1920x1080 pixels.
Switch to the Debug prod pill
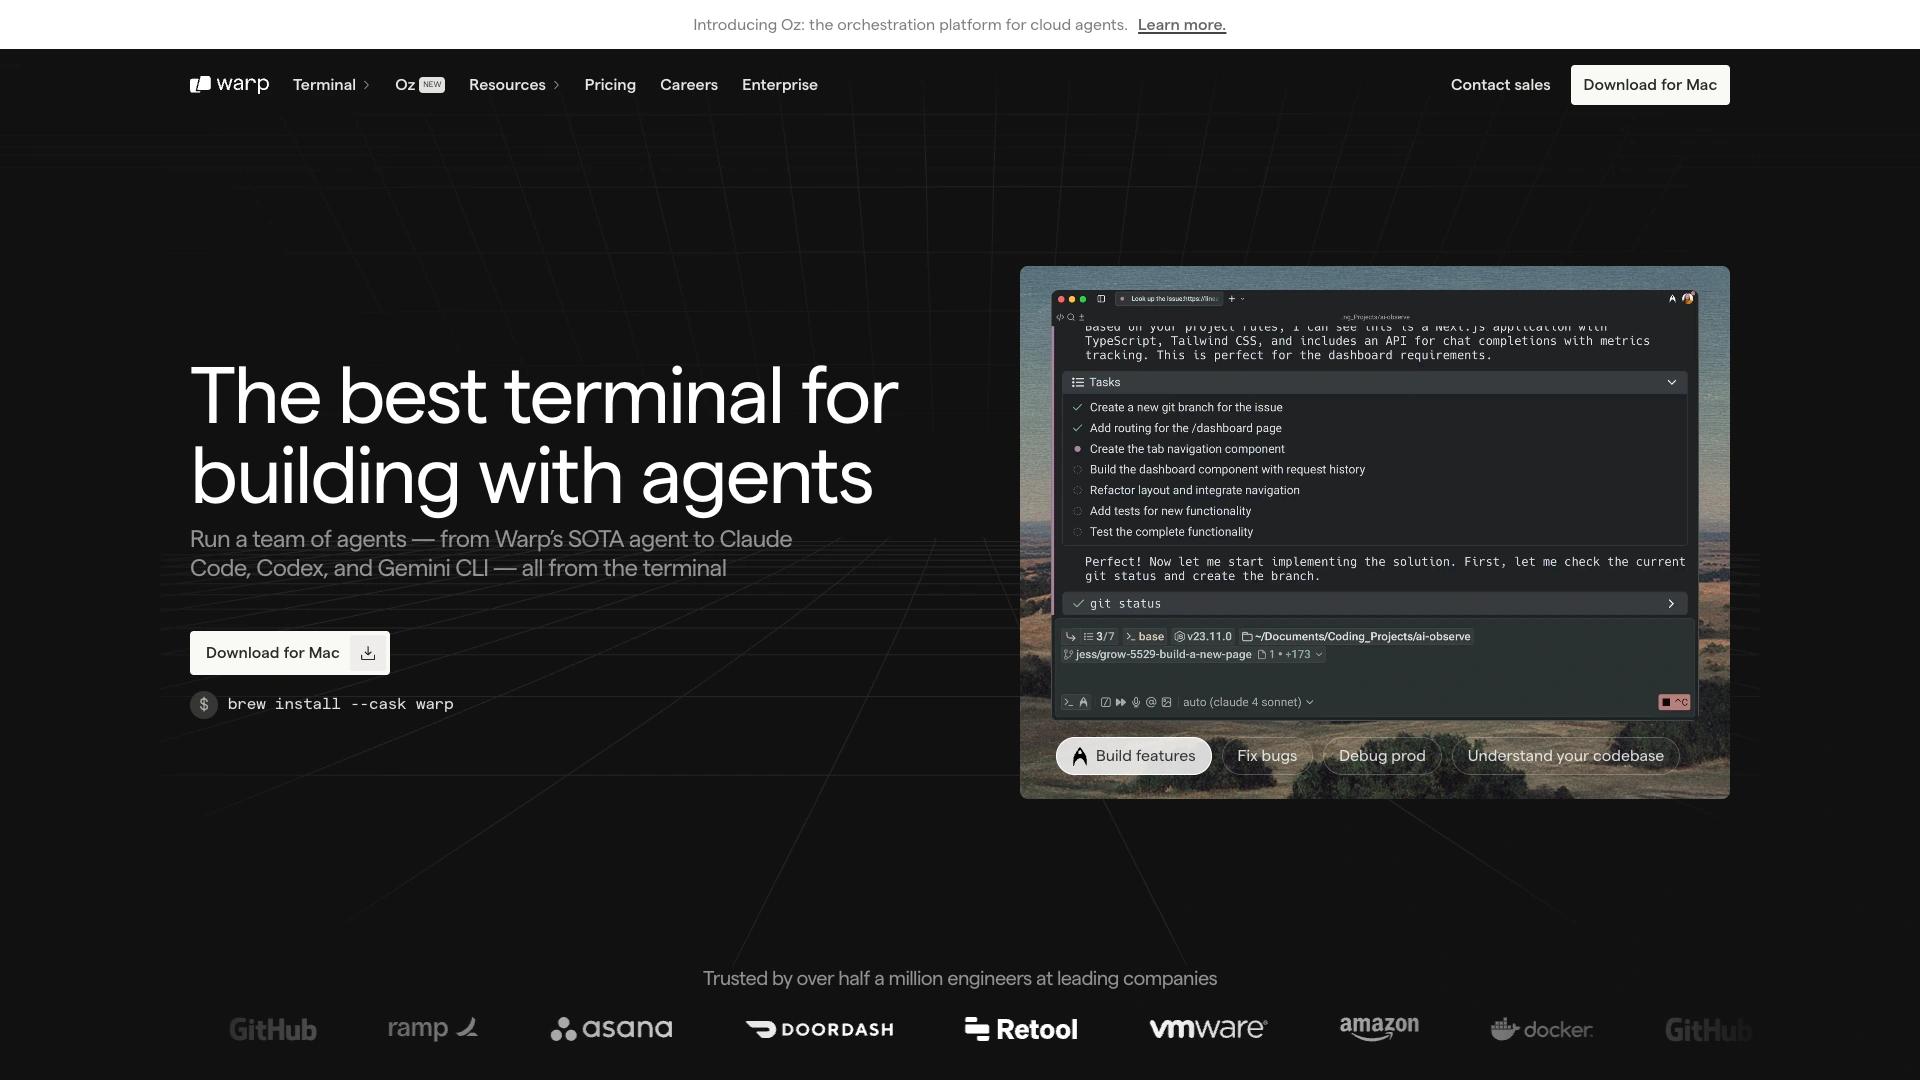point(1381,756)
